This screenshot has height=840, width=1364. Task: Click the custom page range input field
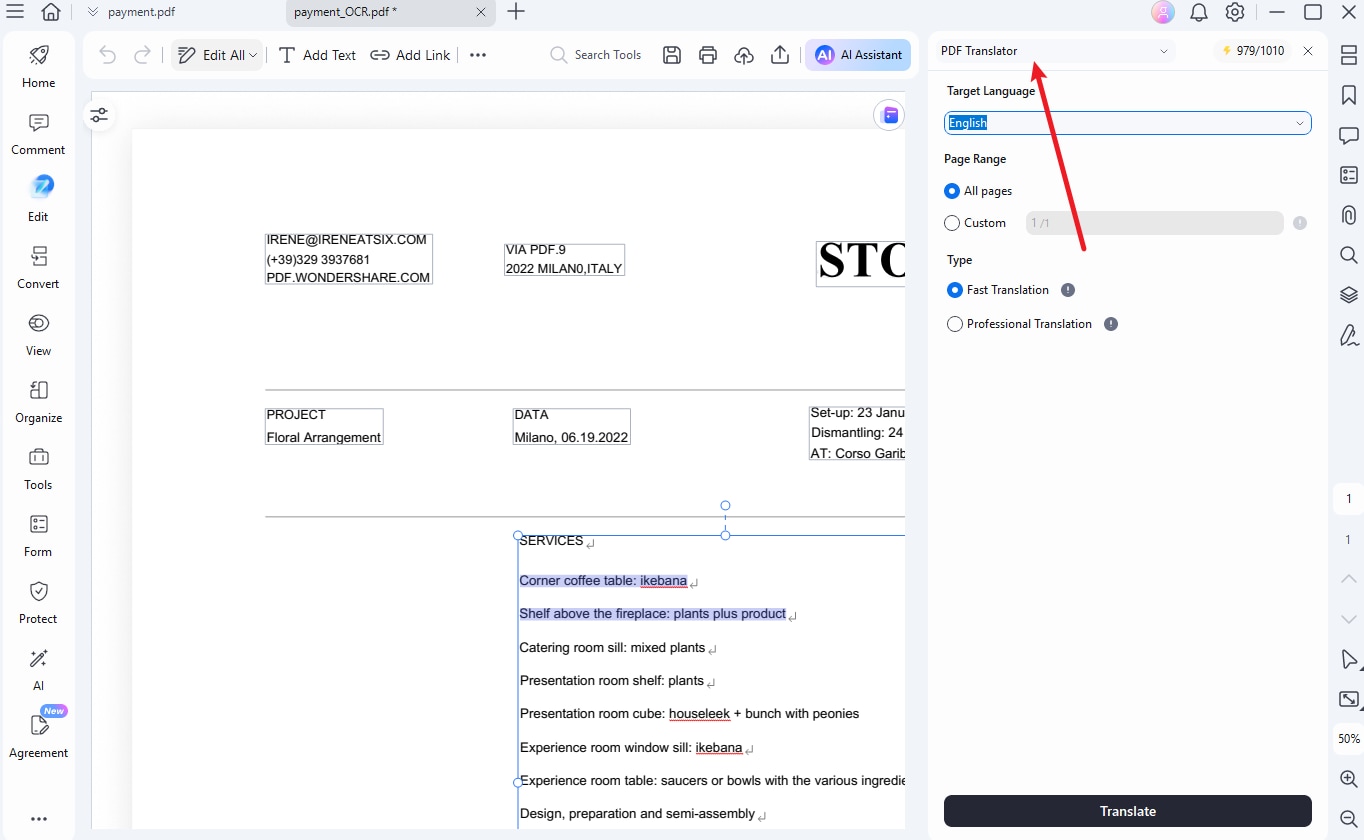coord(1155,223)
